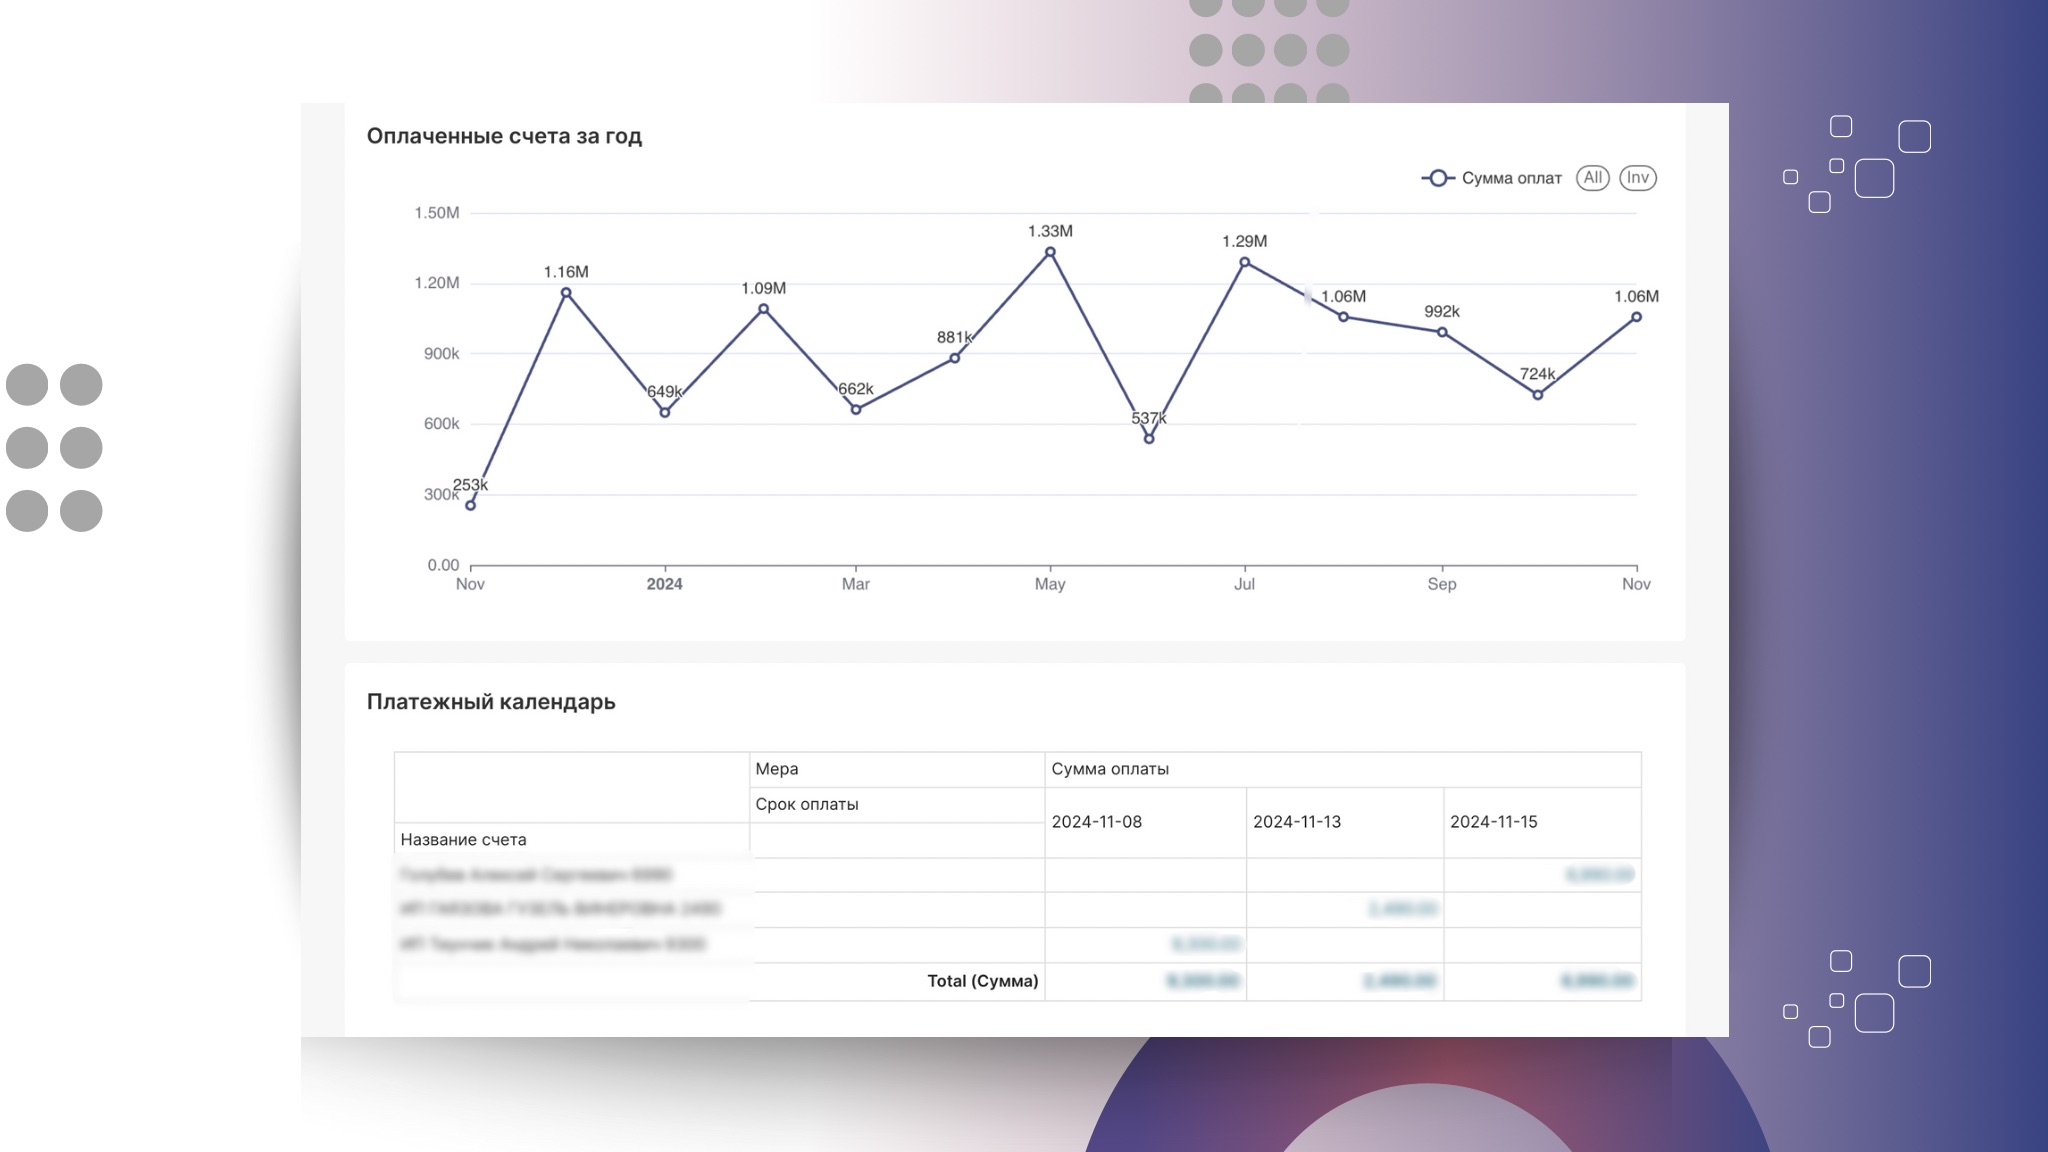2048x1152 pixels.
Task: Select the 2024-11-13 date column header
Action: coord(1297,822)
